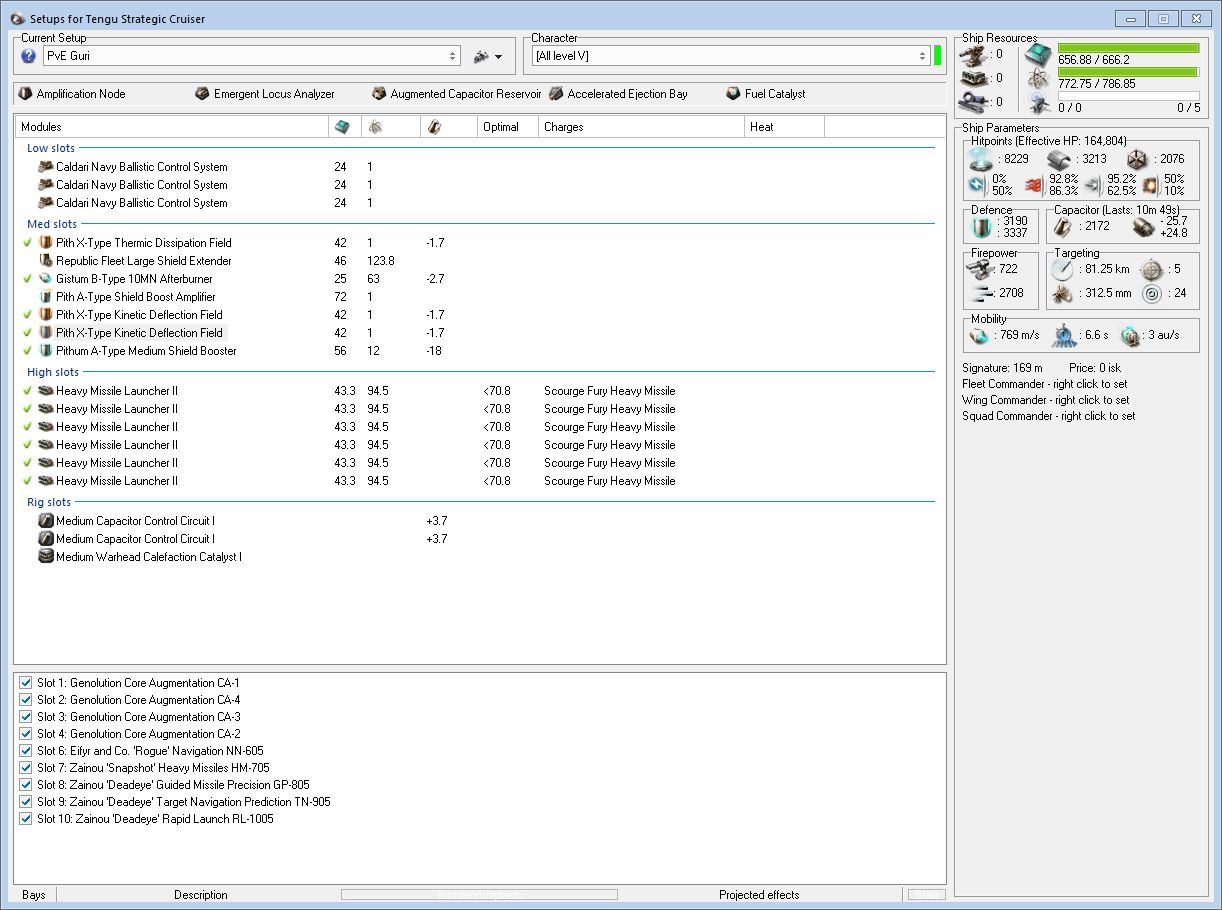This screenshot has height=910, width=1222.
Task: Click Fleet Commander right click to set
Action: (x=1045, y=384)
